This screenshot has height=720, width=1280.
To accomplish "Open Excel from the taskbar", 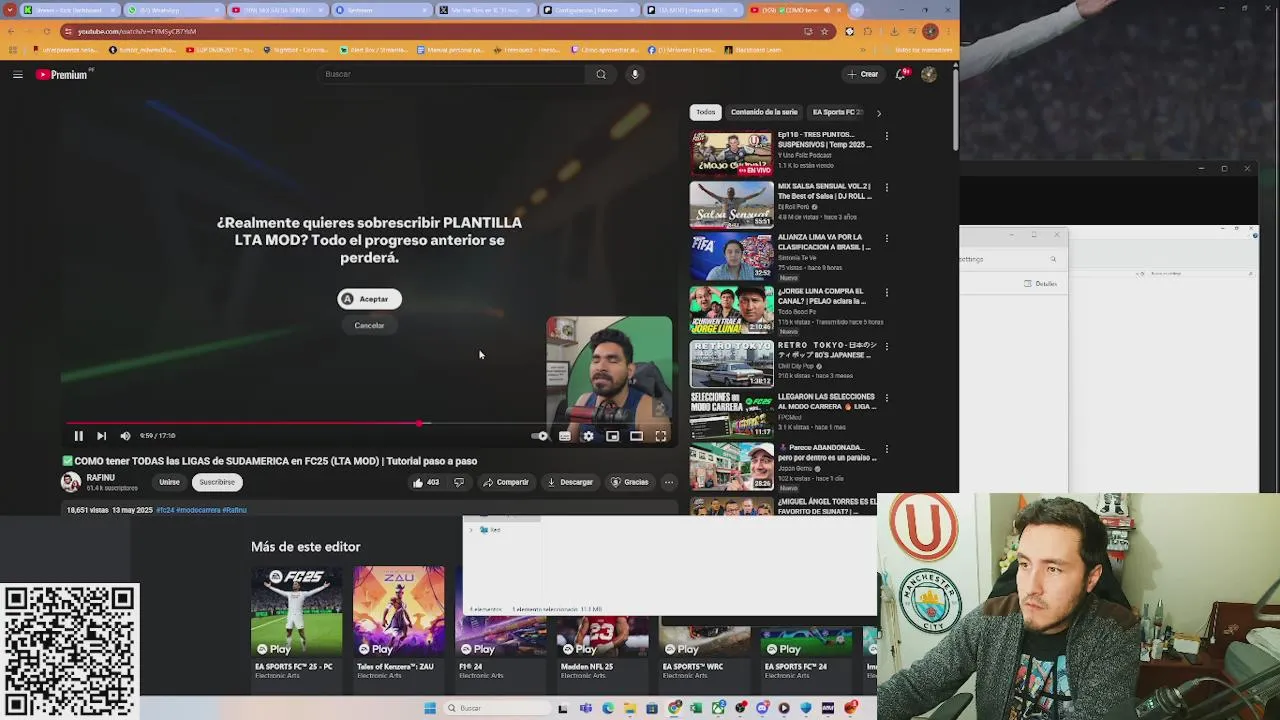I will point(696,708).
